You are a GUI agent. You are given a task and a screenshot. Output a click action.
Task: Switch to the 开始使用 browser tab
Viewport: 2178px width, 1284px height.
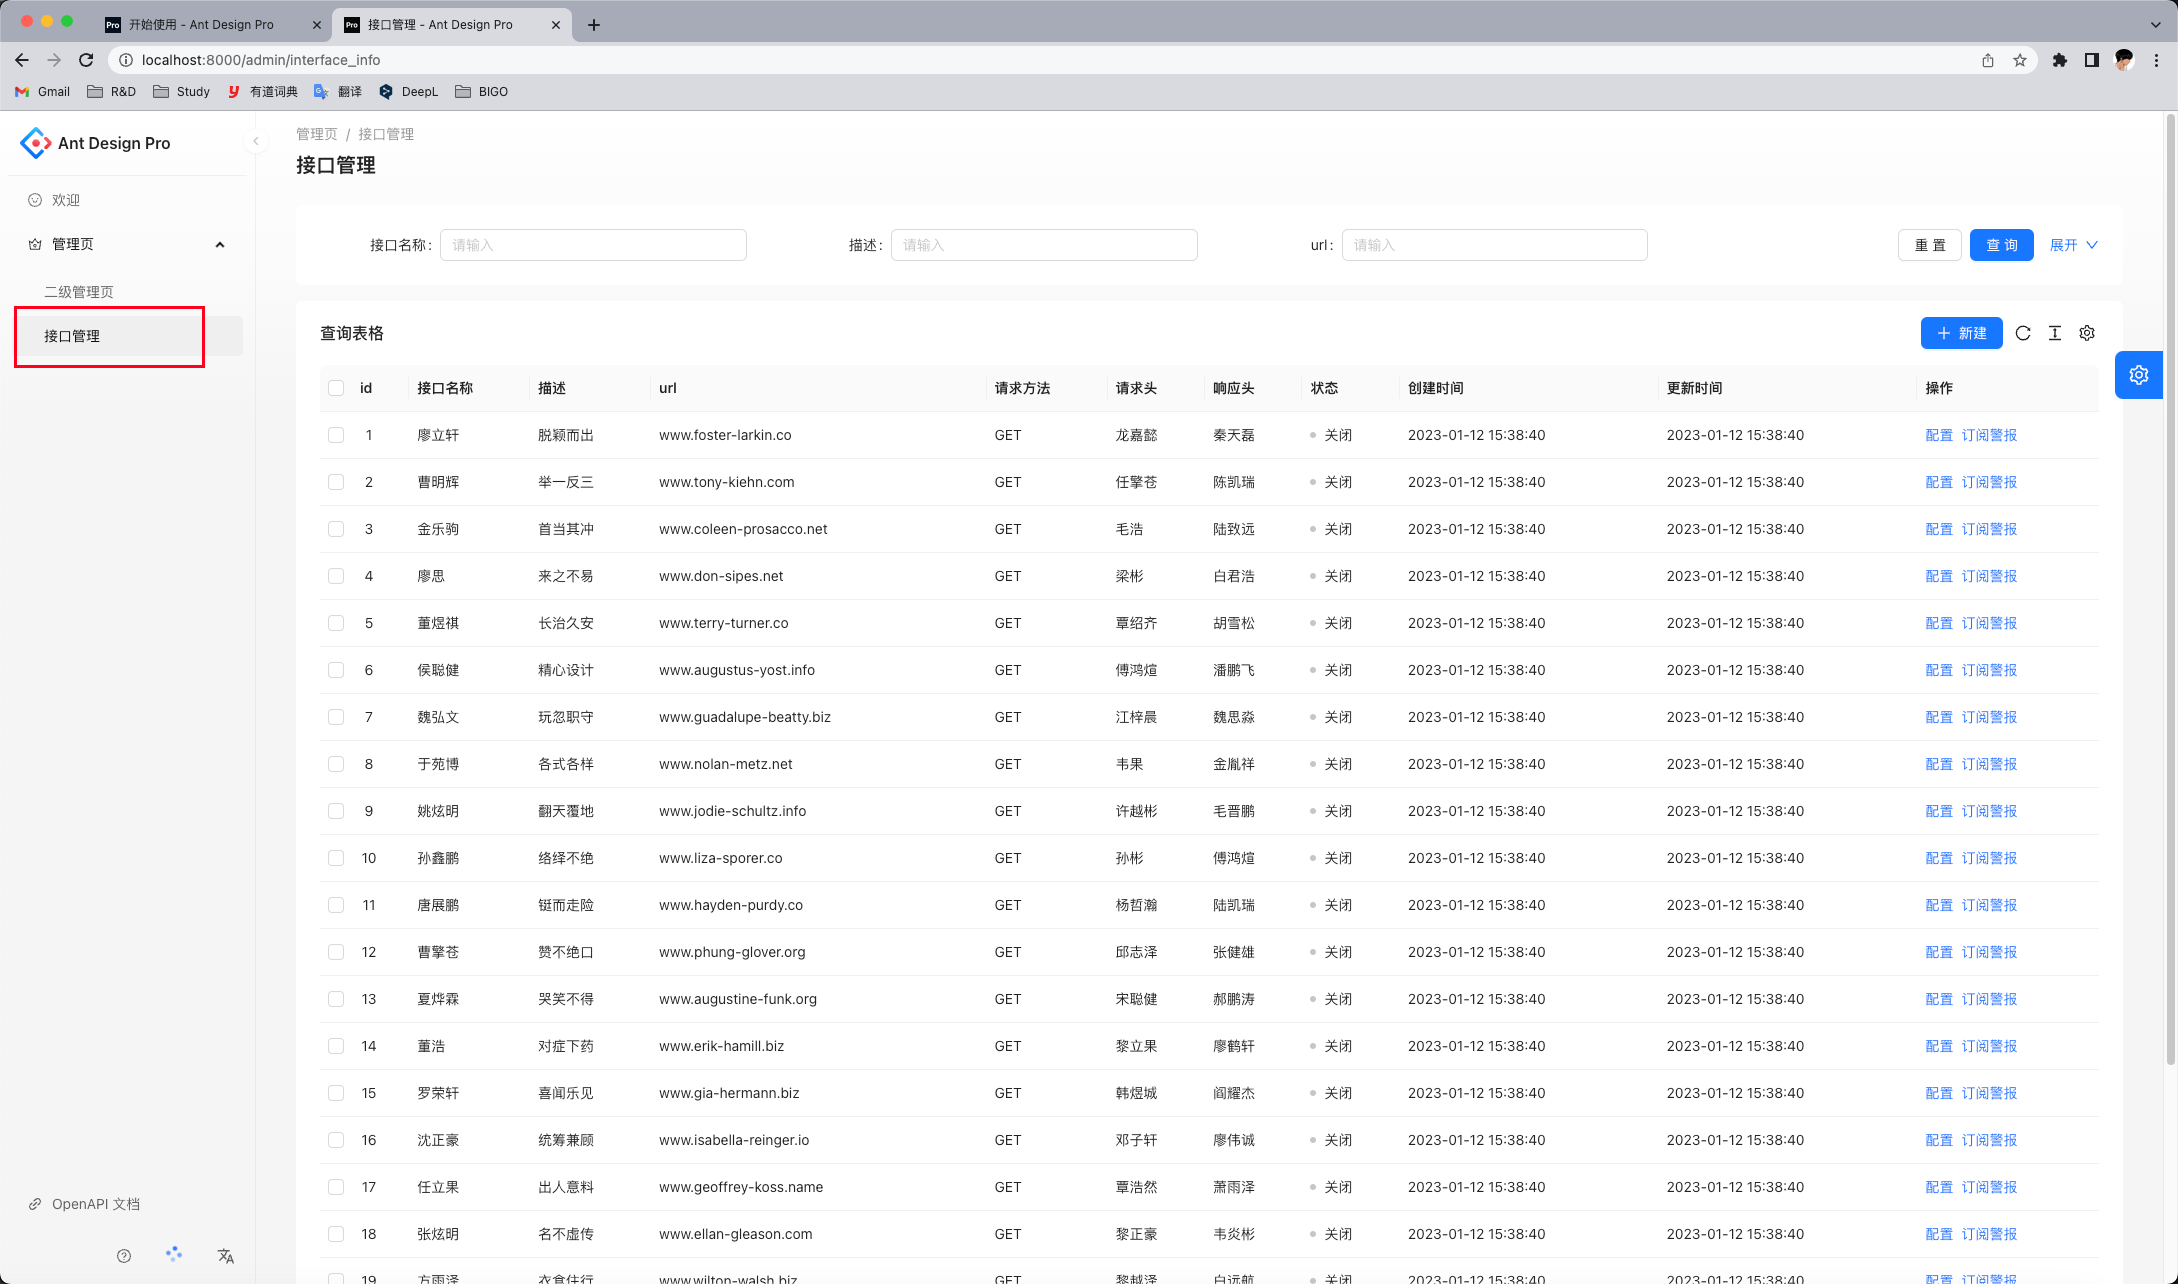click(201, 24)
